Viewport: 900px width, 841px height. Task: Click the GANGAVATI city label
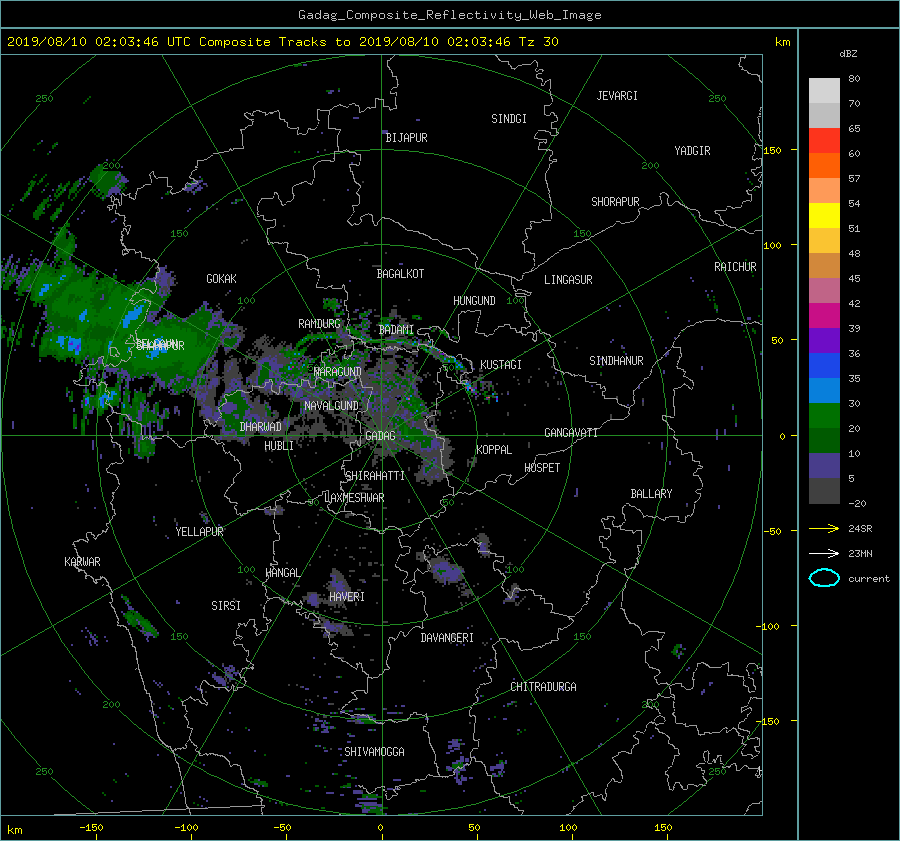571,433
